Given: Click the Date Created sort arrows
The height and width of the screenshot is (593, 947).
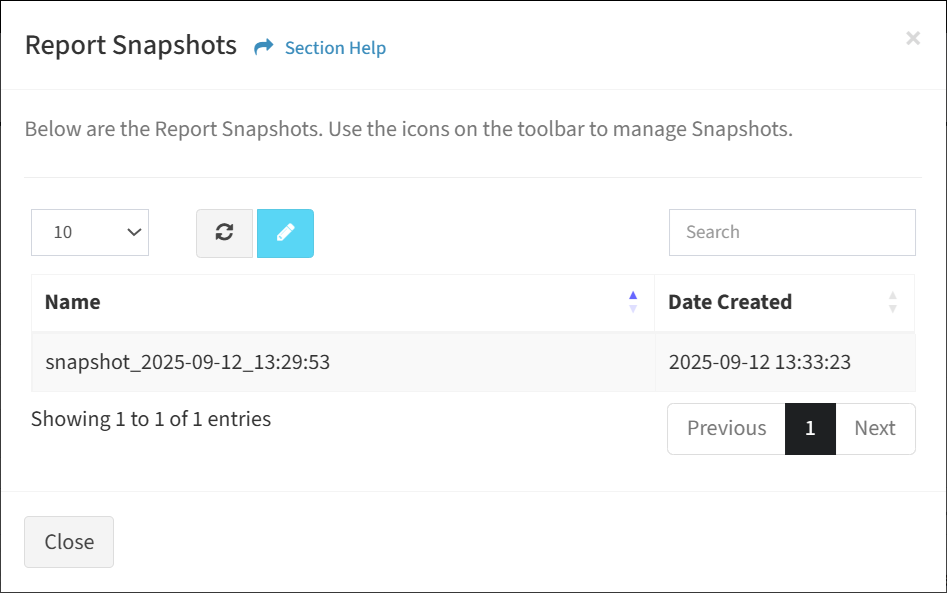Looking at the screenshot, I should pyautogui.click(x=893, y=301).
